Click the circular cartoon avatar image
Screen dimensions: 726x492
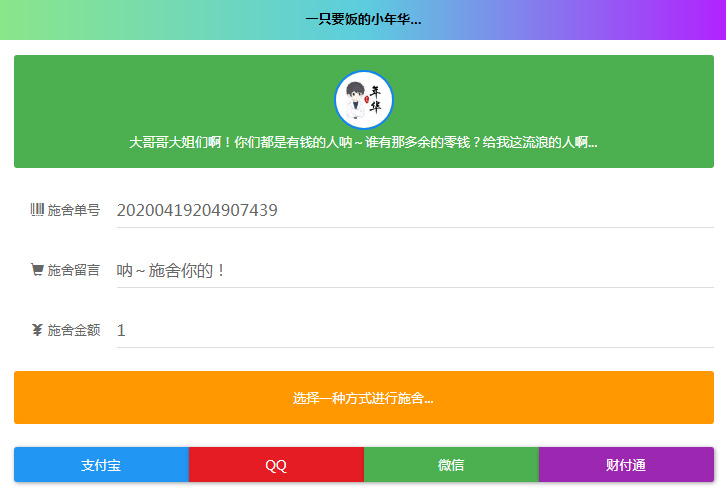click(x=363, y=99)
